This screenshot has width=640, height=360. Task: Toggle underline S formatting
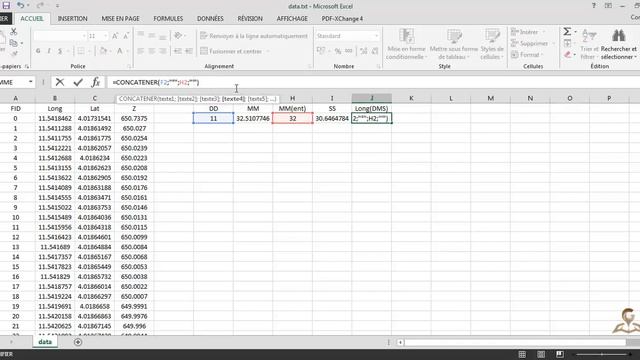pyautogui.click(x=60, y=51)
